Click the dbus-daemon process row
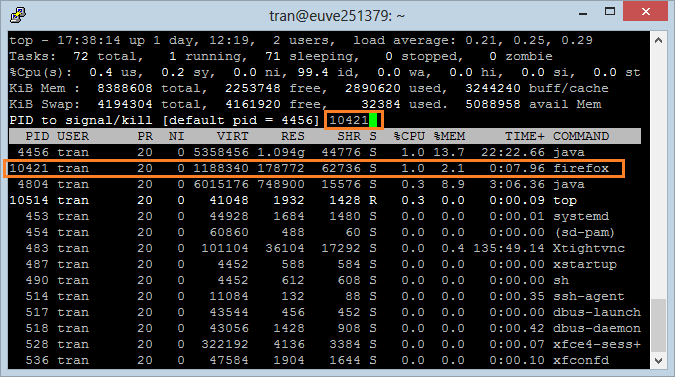Image resolution: width=675 pixels, height=377 pixels. coord(325,328)
